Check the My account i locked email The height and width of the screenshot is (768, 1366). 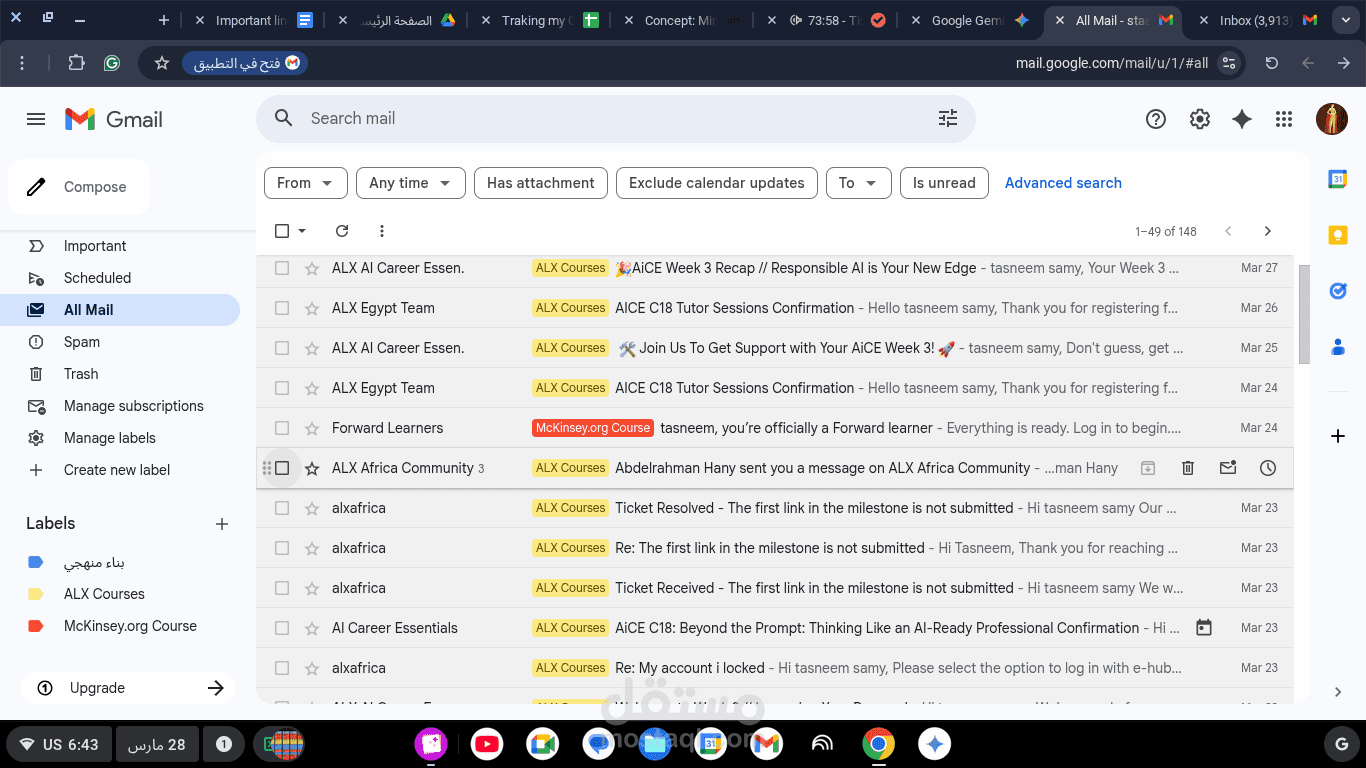click(x=282, y=668)
